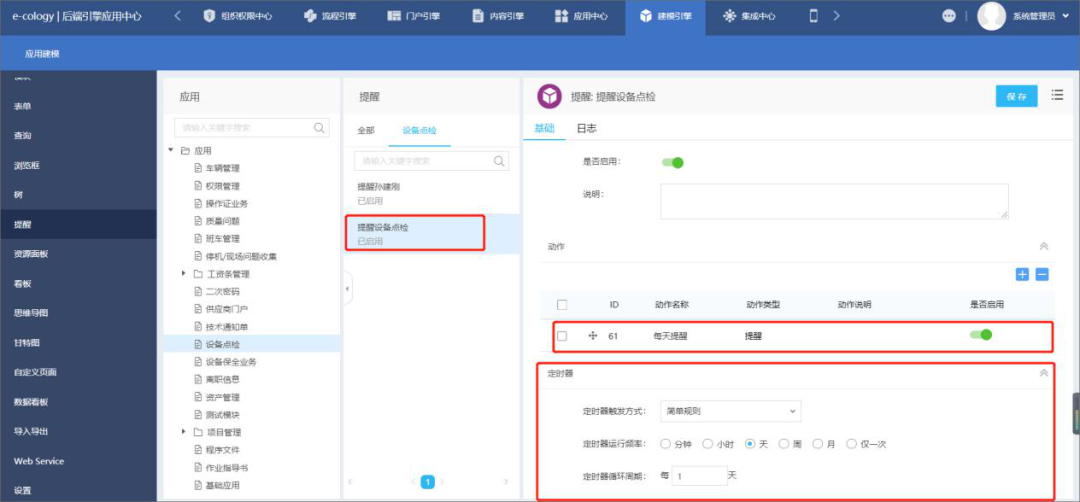Screen dimensions: 1080x502
Task: Check the checkbox for action 61
Action: [562, 336]
